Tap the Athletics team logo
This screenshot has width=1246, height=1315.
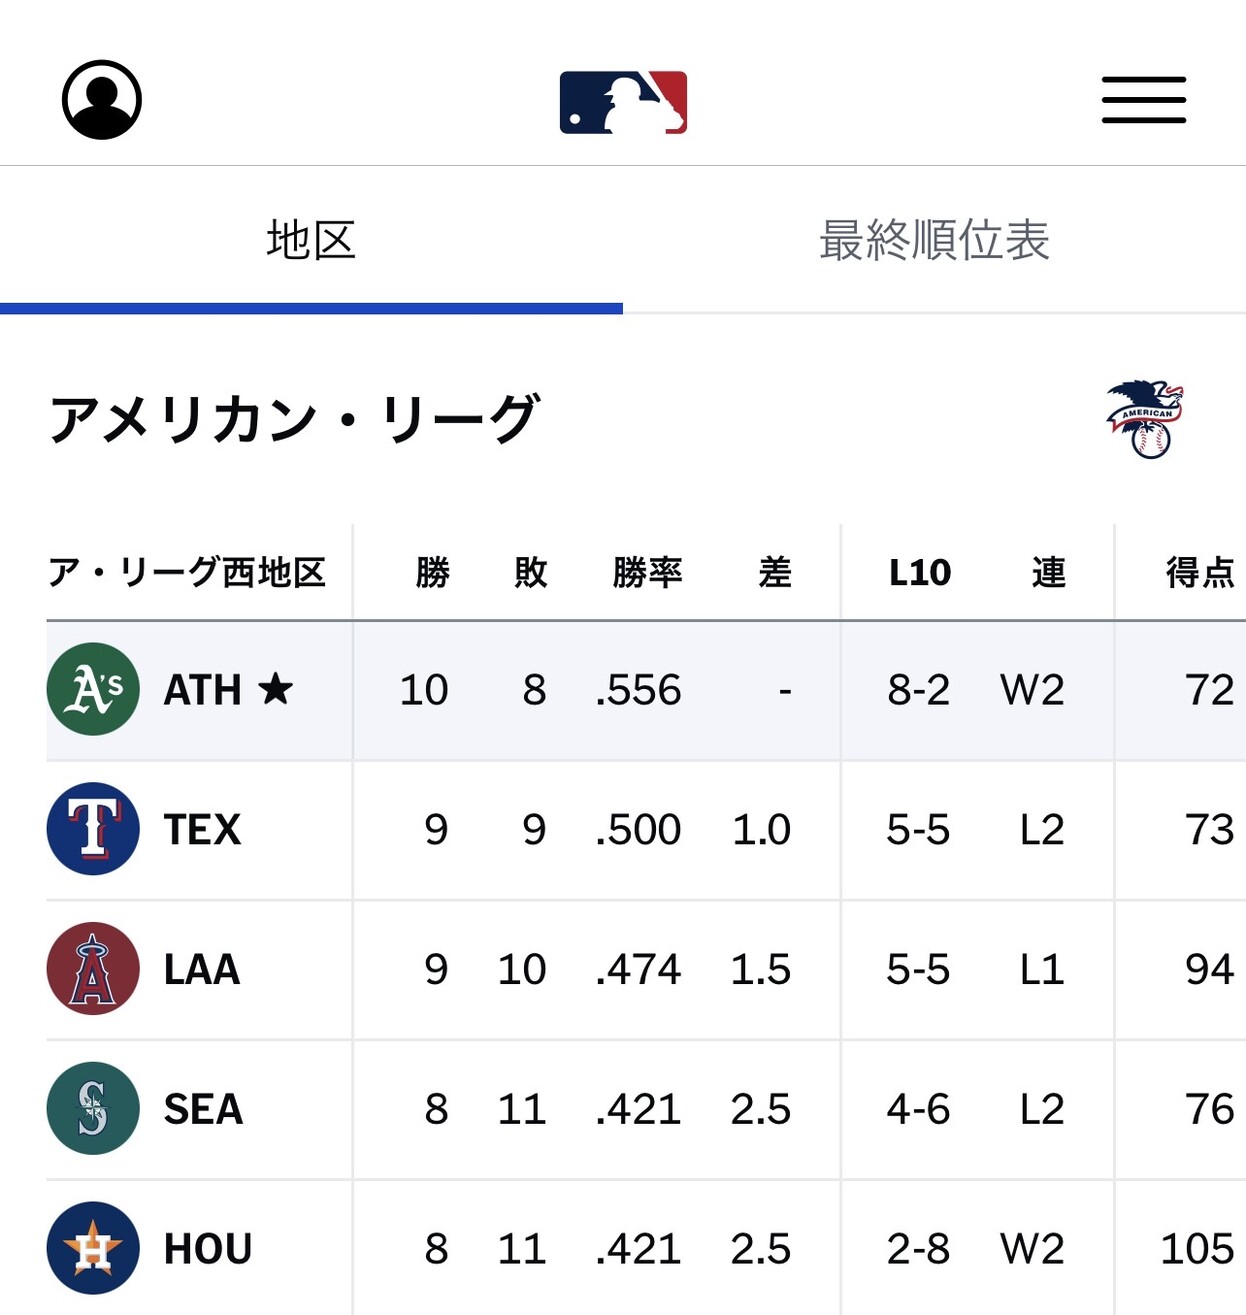tap(93, 689)
